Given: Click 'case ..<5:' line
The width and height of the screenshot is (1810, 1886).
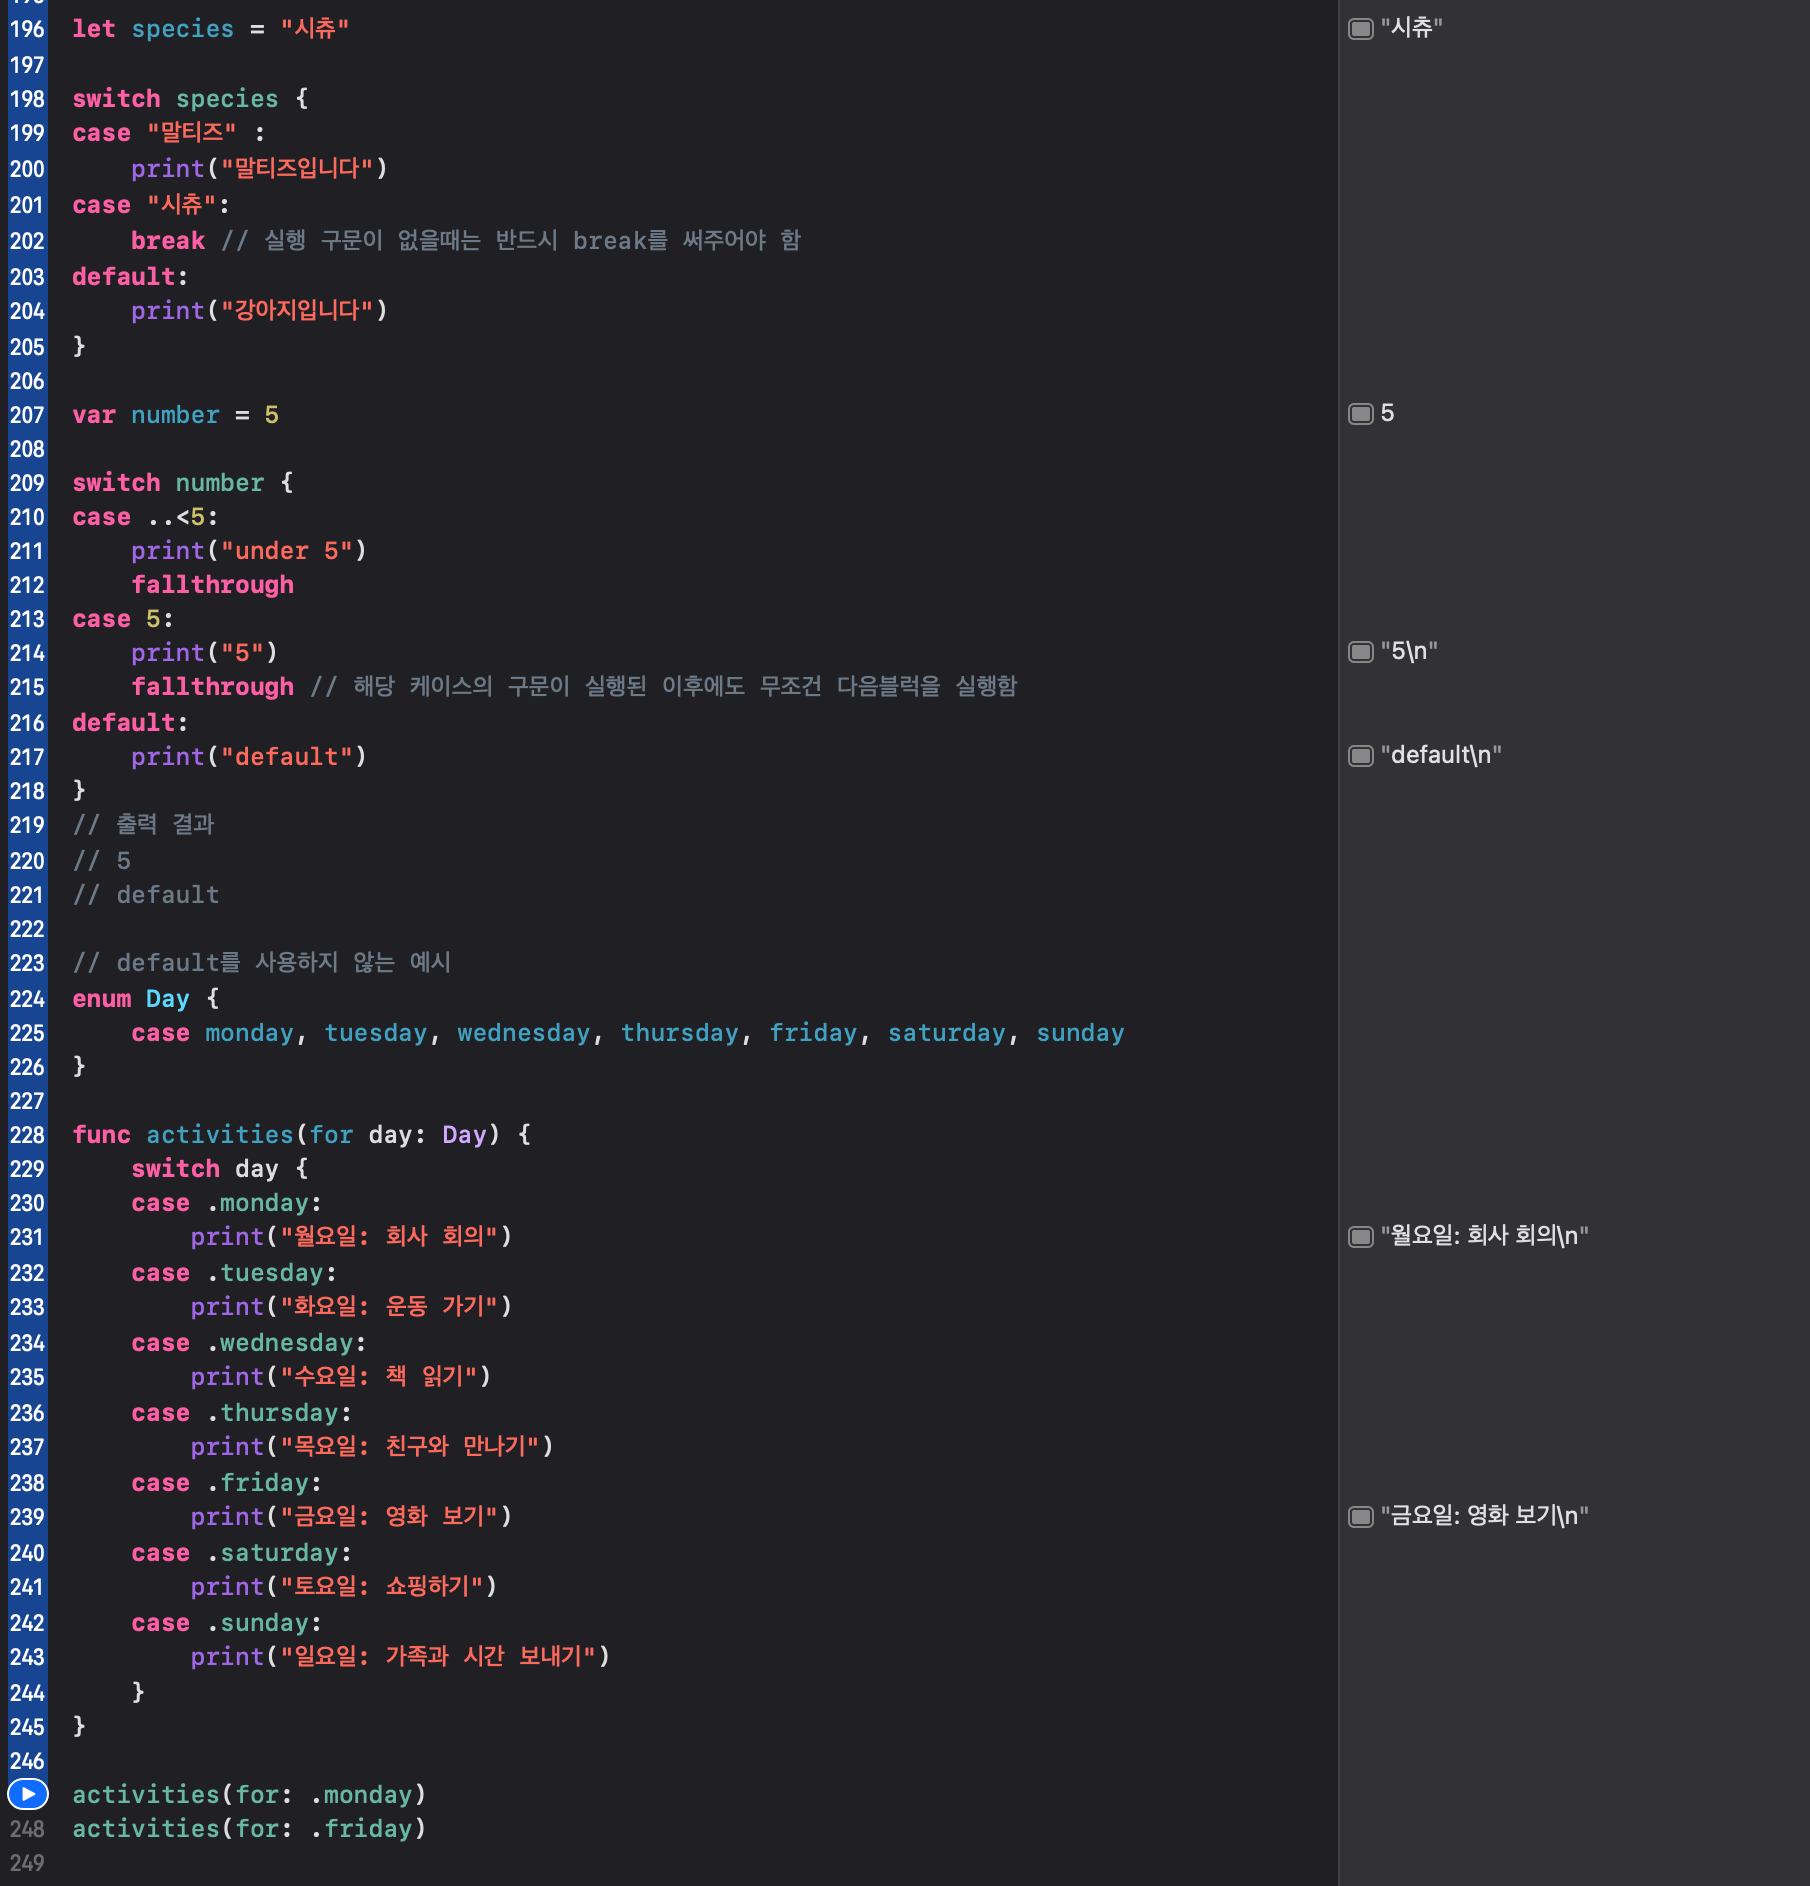Looking at the screenshot, I should (145, 517).
